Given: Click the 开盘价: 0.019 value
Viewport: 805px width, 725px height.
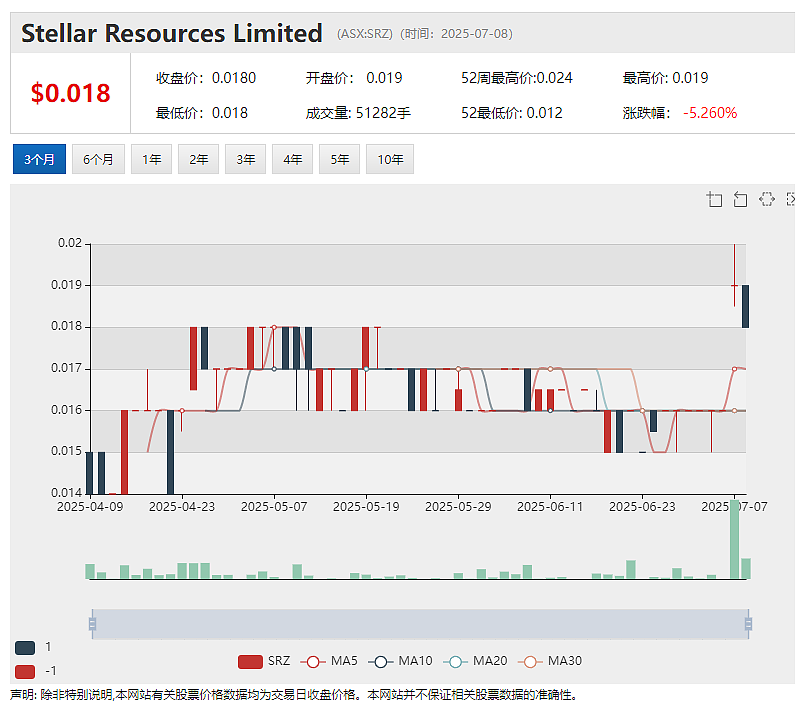Looking at the screenshot, I should coord(354,78).
